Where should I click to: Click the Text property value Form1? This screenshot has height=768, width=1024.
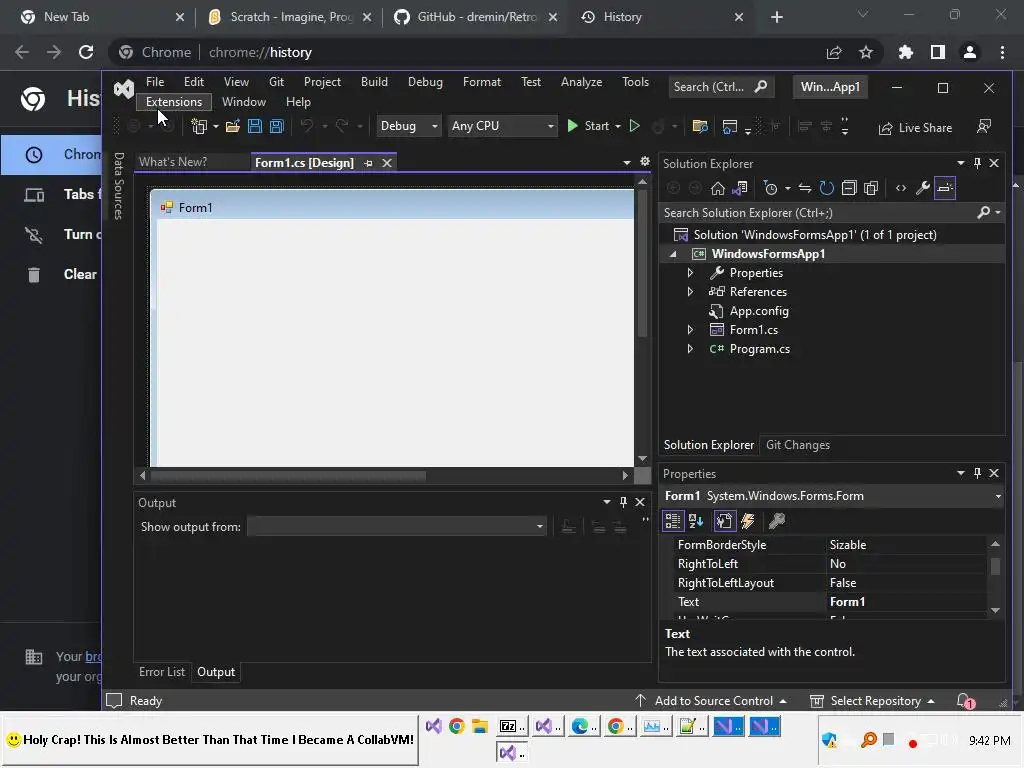click(906, 602)
